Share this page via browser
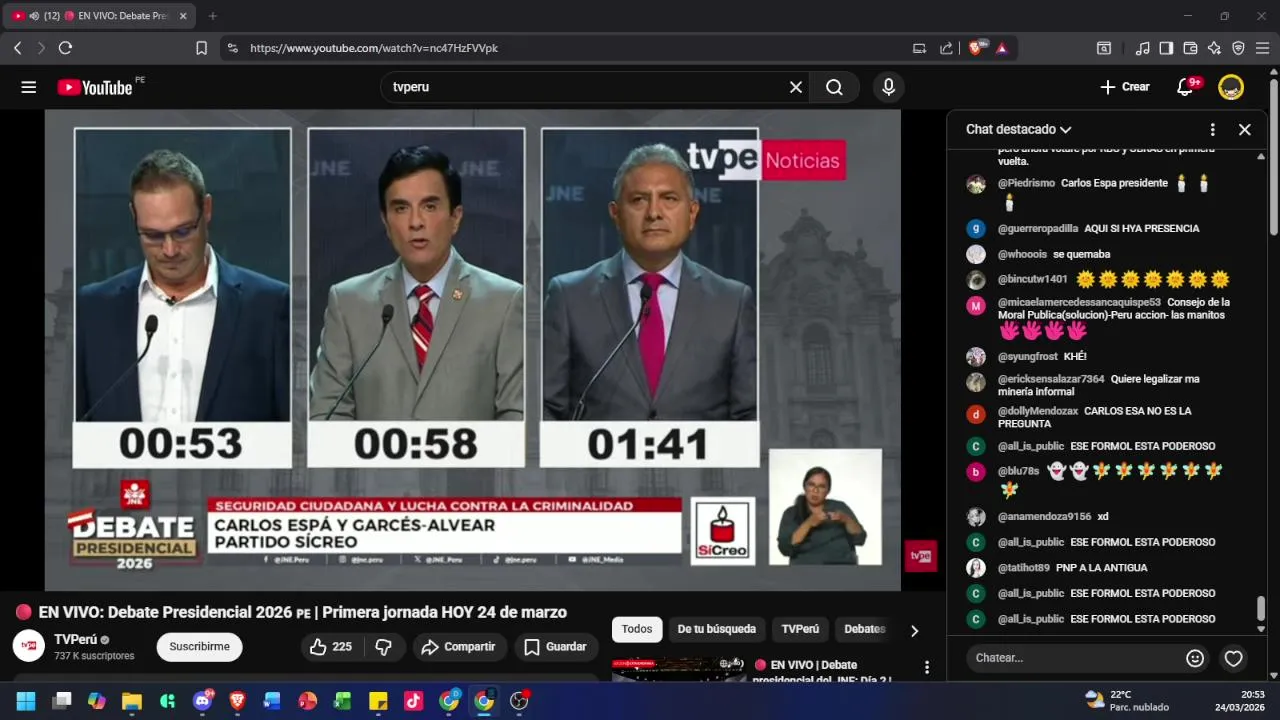This screenshot has width=1280, height=720. coord(946,48)
